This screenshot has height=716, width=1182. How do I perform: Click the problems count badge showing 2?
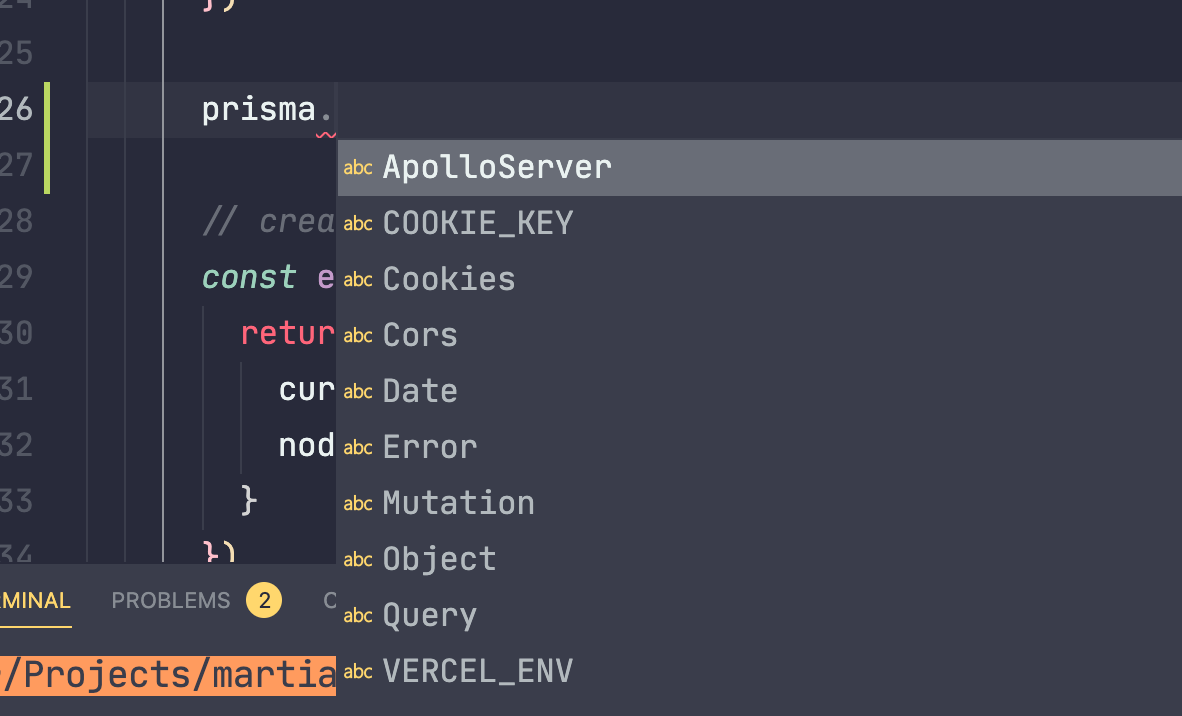point(263,600)
